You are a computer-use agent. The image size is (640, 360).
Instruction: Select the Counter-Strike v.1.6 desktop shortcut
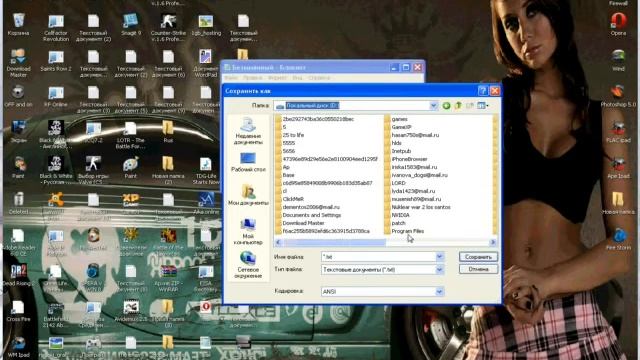click(x=168, y=27)
